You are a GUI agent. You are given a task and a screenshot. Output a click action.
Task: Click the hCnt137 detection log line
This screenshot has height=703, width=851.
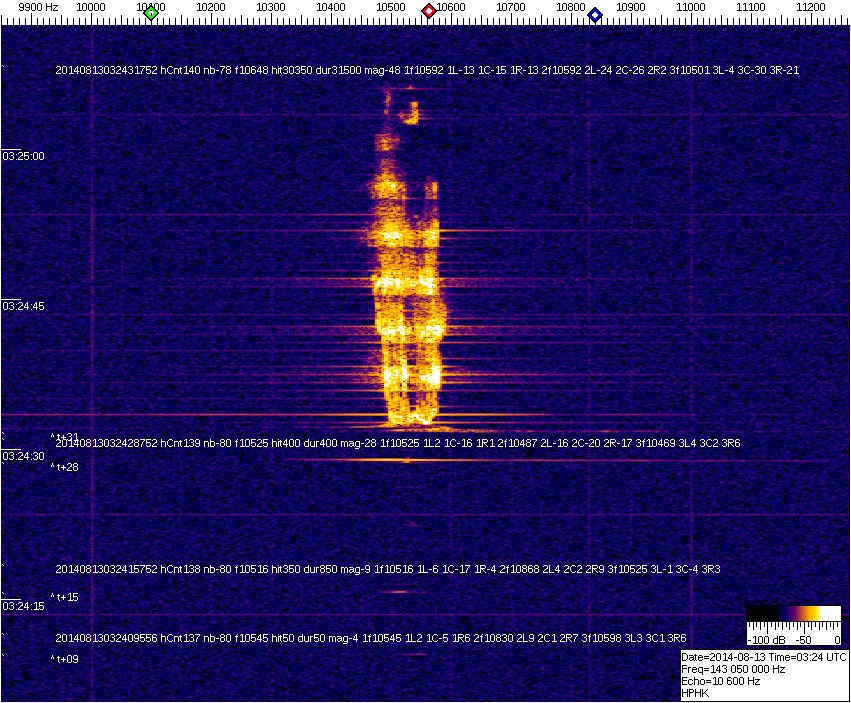coord(370,638)
